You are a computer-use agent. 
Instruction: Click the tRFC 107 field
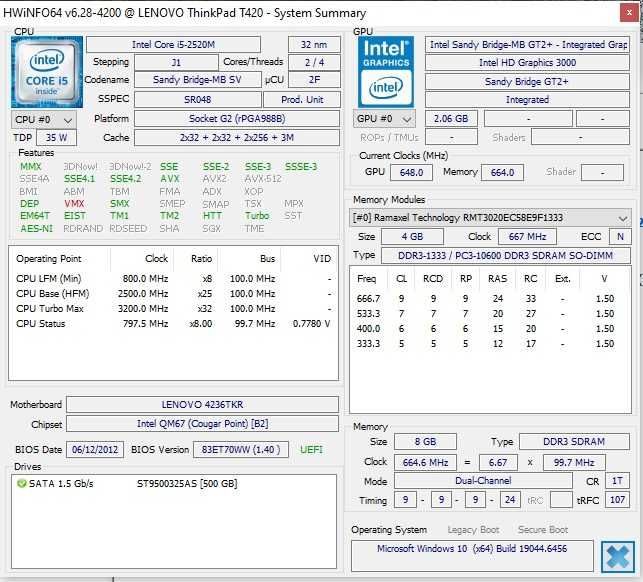[x=617, y=500]
